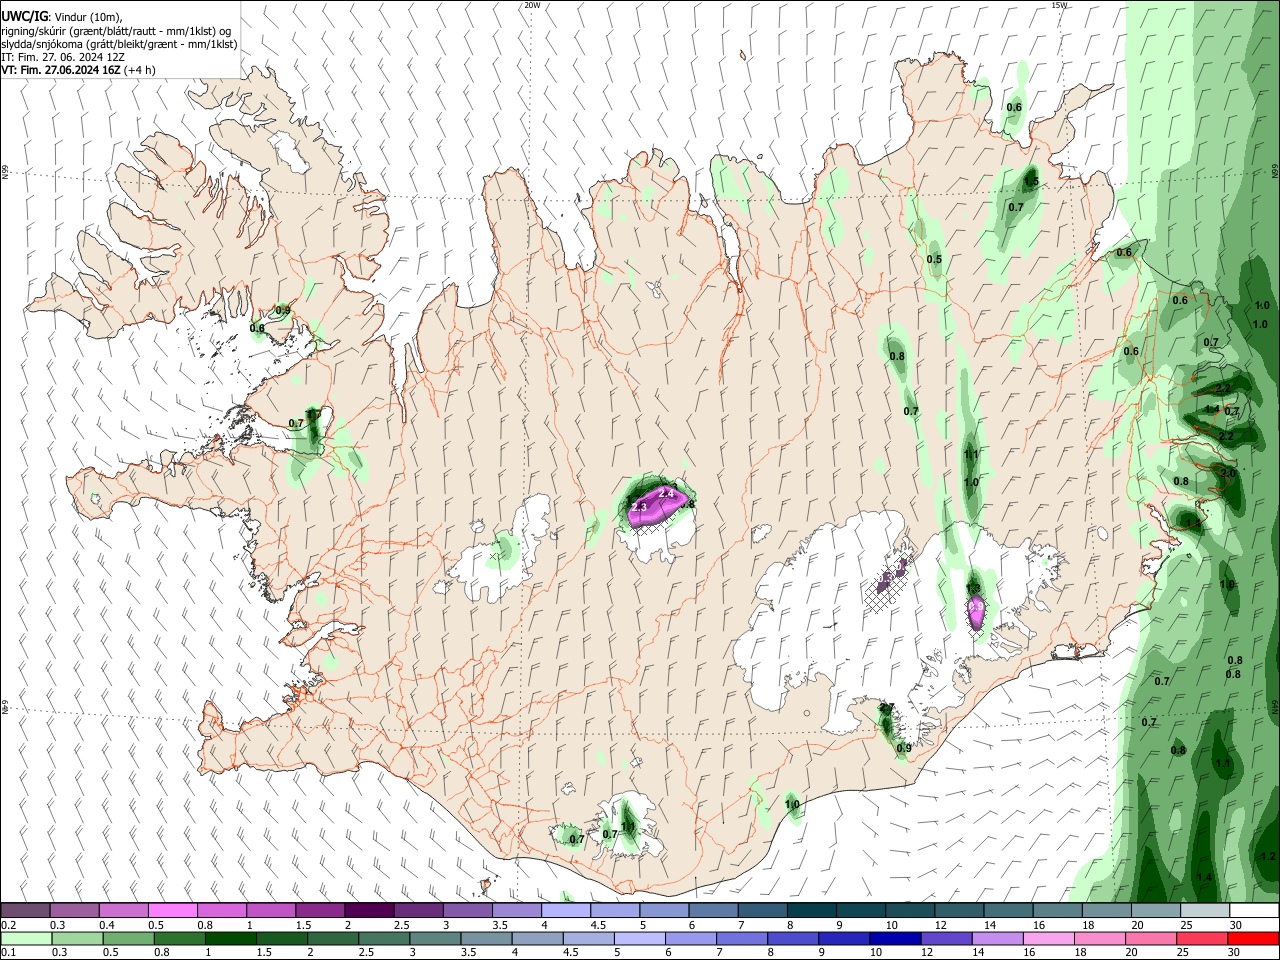The image size is (1280, 960).
Task: Click the '2.3' value on the purple snow area
Action: 640,508
